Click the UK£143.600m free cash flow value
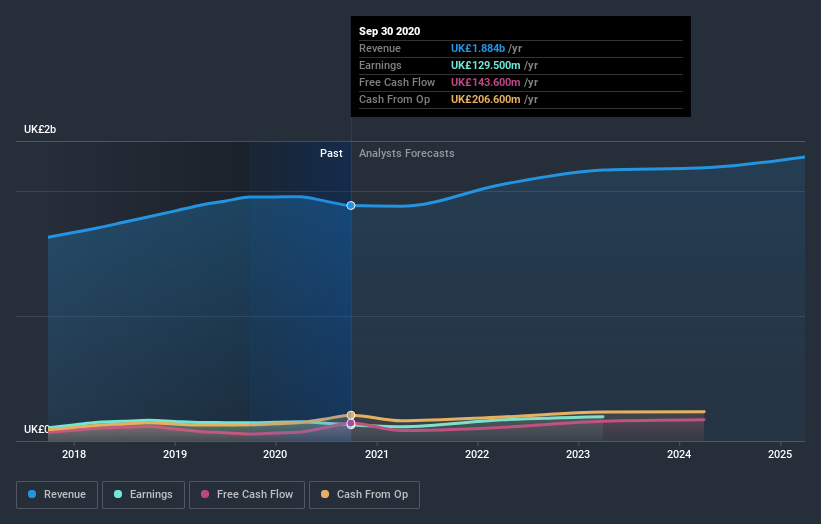The width and height of the screenshot is (821, 524). pyautogui.click(x=486, y=82)
